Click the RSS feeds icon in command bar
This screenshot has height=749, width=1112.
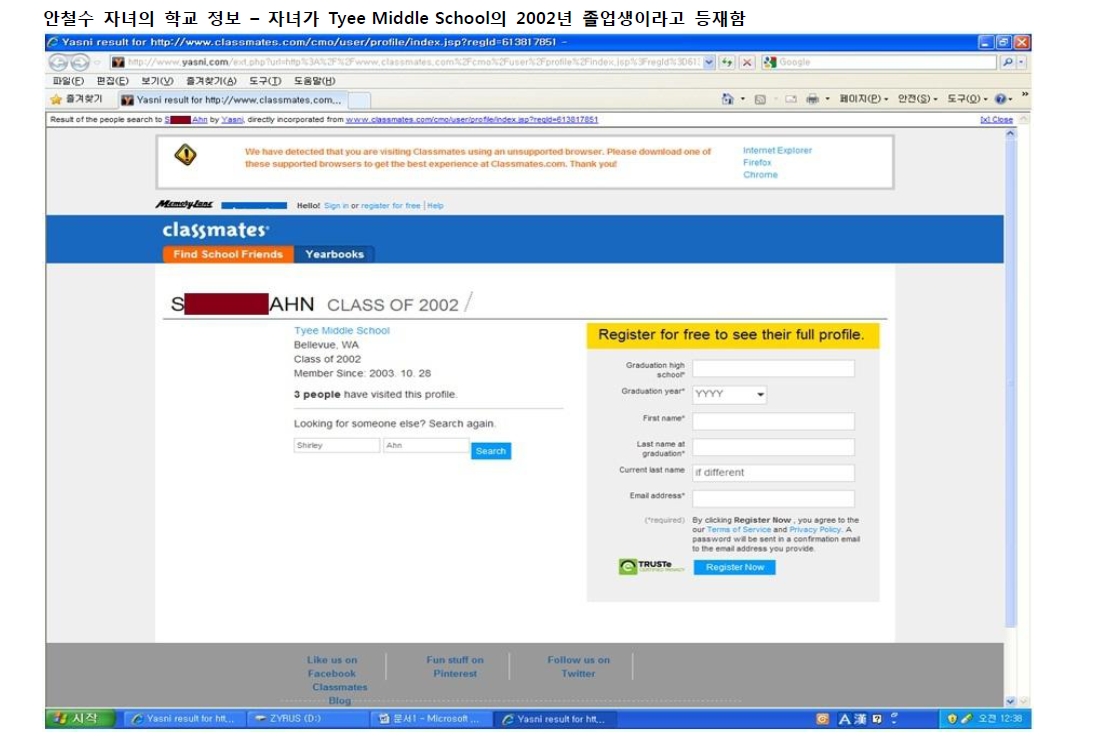point(760,99)
